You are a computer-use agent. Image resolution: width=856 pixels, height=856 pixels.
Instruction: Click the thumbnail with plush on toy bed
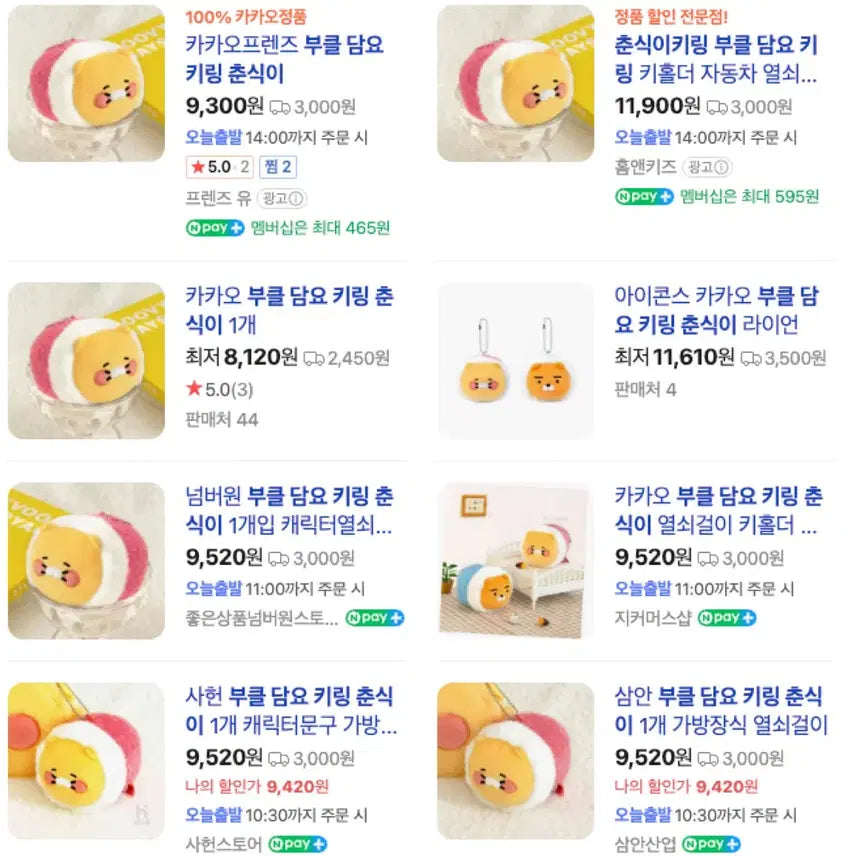coord(516,561)
